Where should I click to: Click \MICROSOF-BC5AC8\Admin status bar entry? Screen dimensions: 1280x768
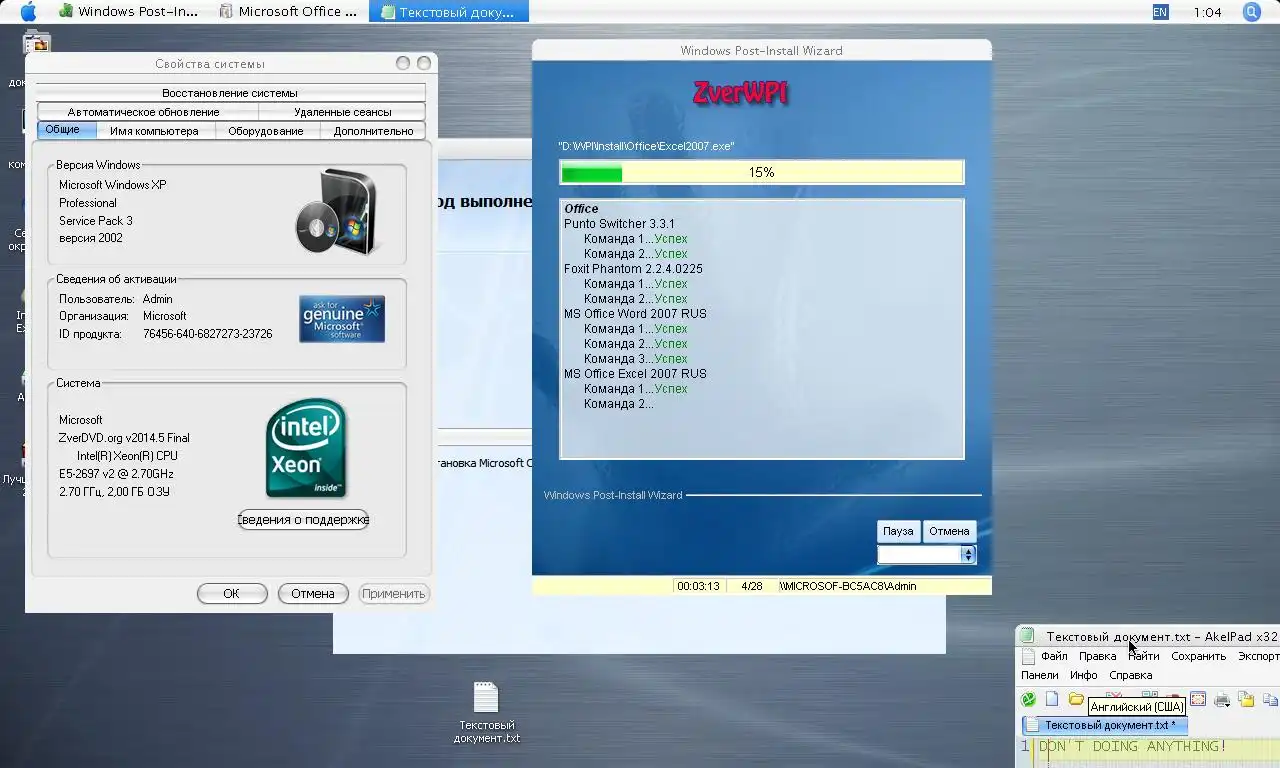point(848,586)
